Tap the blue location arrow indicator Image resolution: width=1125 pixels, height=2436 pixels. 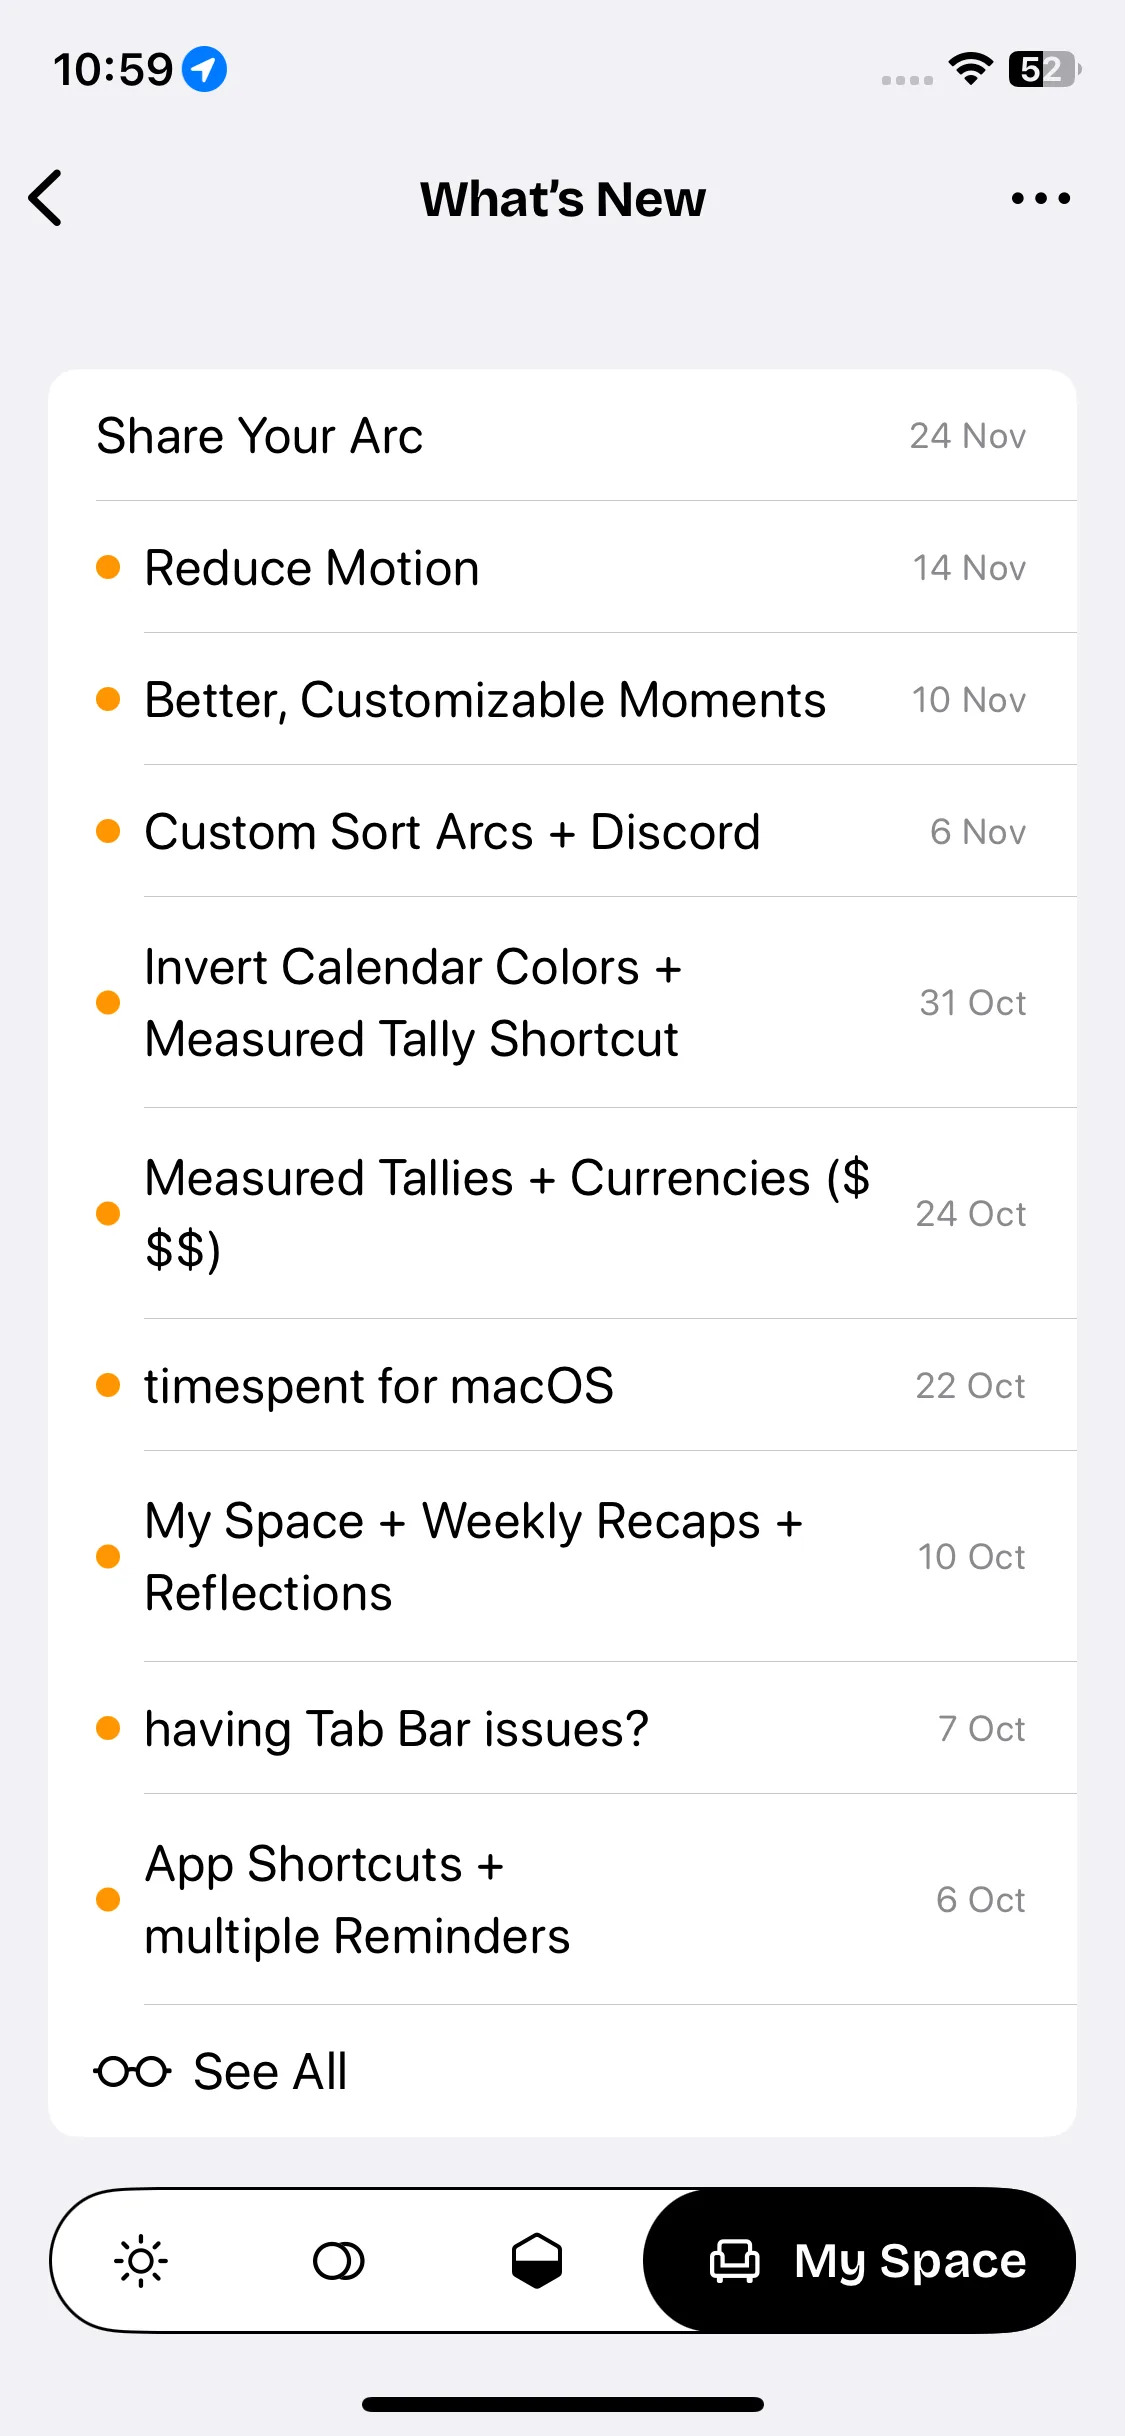click(204, 69)
